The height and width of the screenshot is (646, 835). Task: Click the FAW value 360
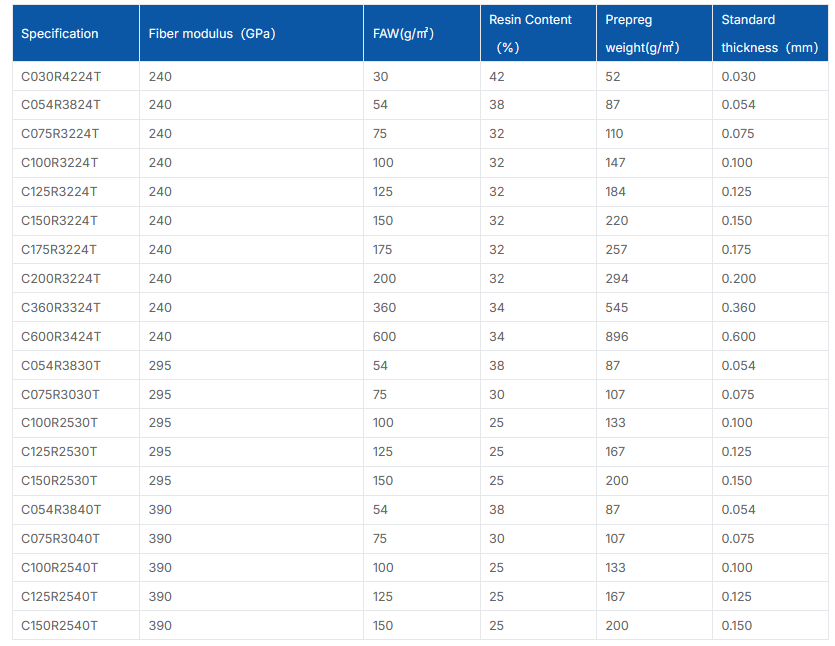click(384, 308)
